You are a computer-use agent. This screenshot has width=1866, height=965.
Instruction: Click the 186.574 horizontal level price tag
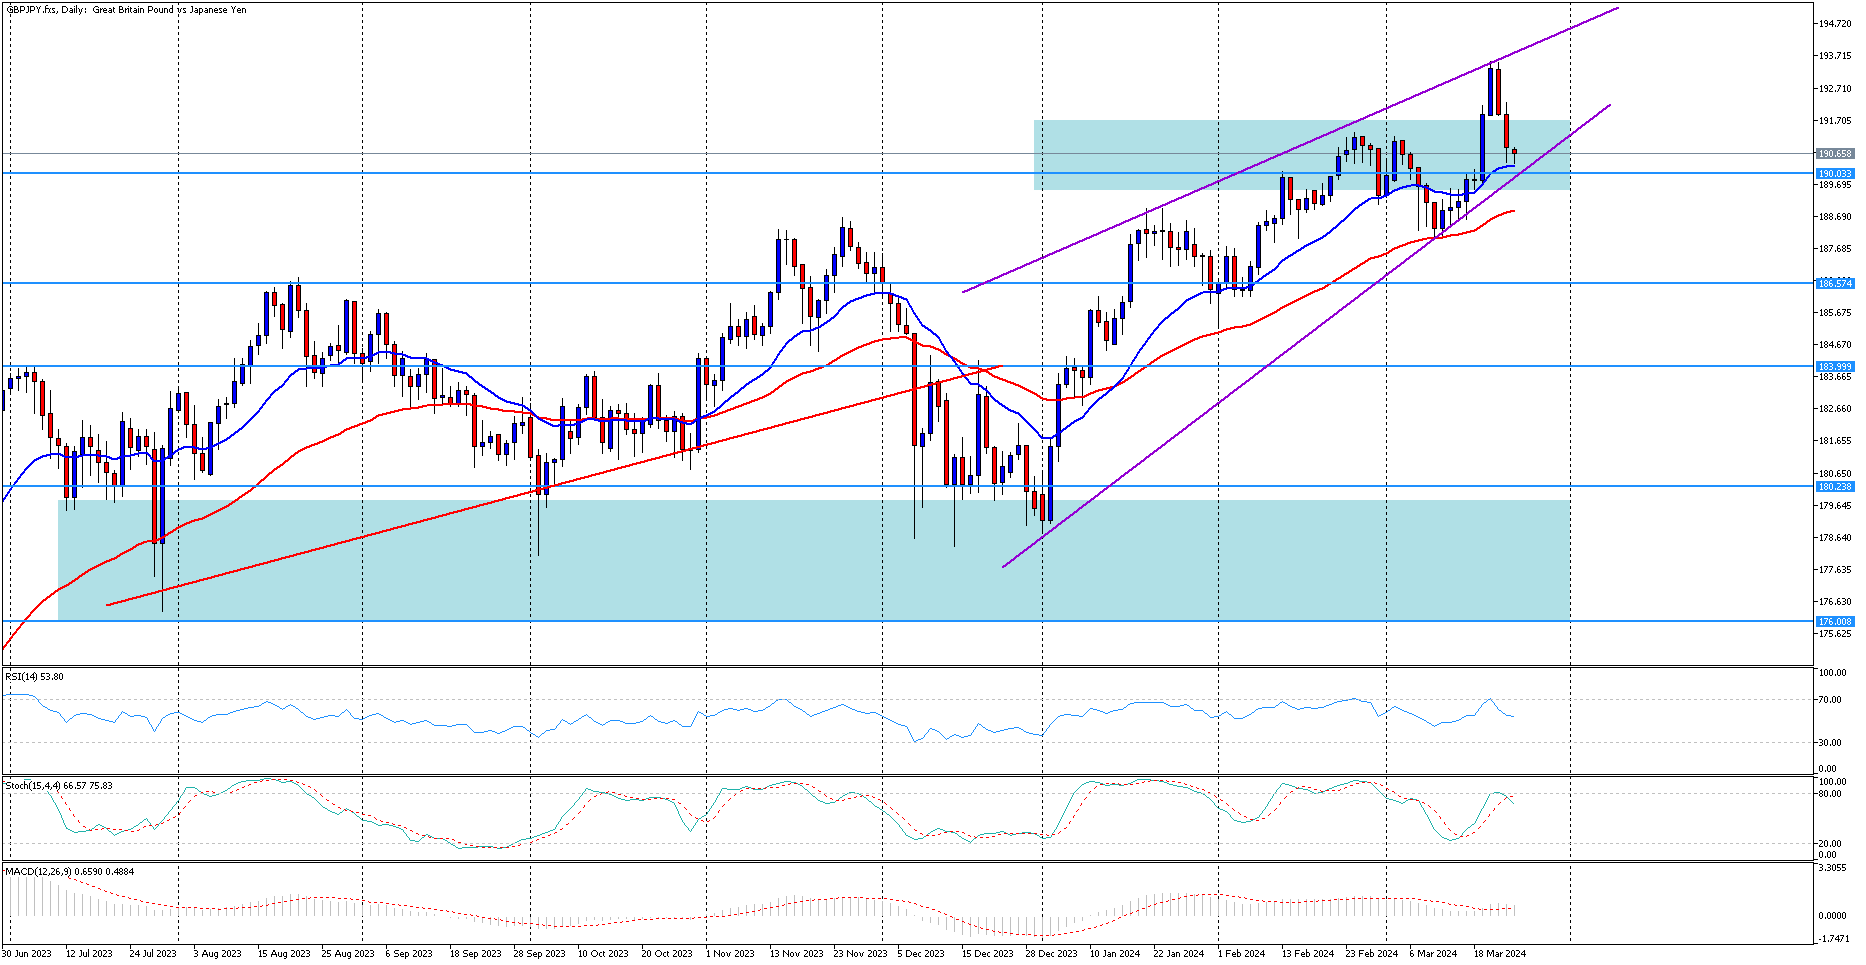(1835, 284)
